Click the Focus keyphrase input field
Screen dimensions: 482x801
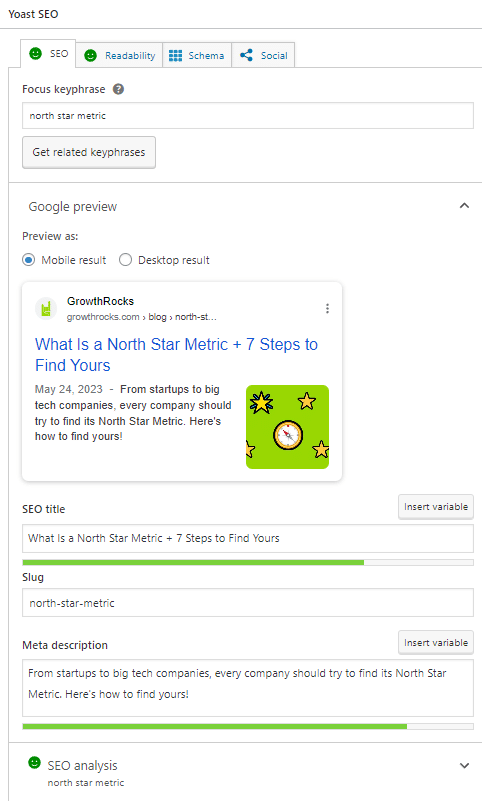tap(248, 116)
